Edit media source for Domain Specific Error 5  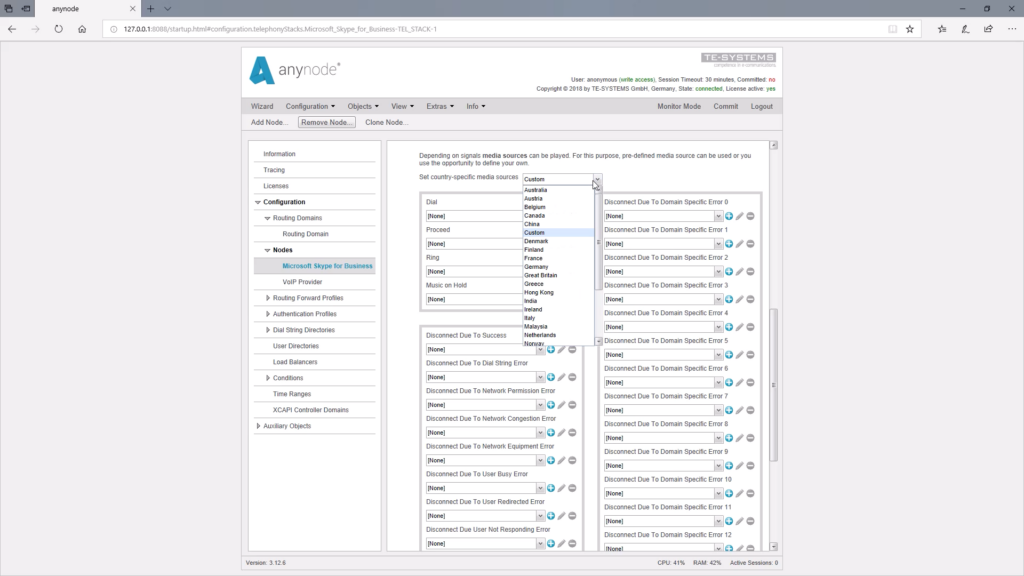click(740, 355)
